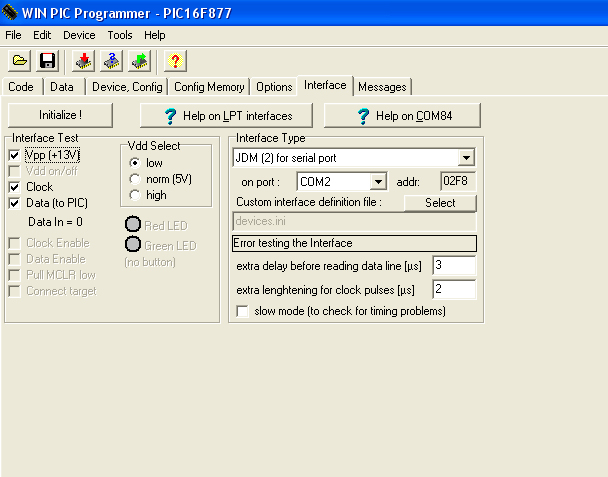This screenshot has height=477, width=608.
Task: Click the Data In = 0 text
Action: point(55,222)
